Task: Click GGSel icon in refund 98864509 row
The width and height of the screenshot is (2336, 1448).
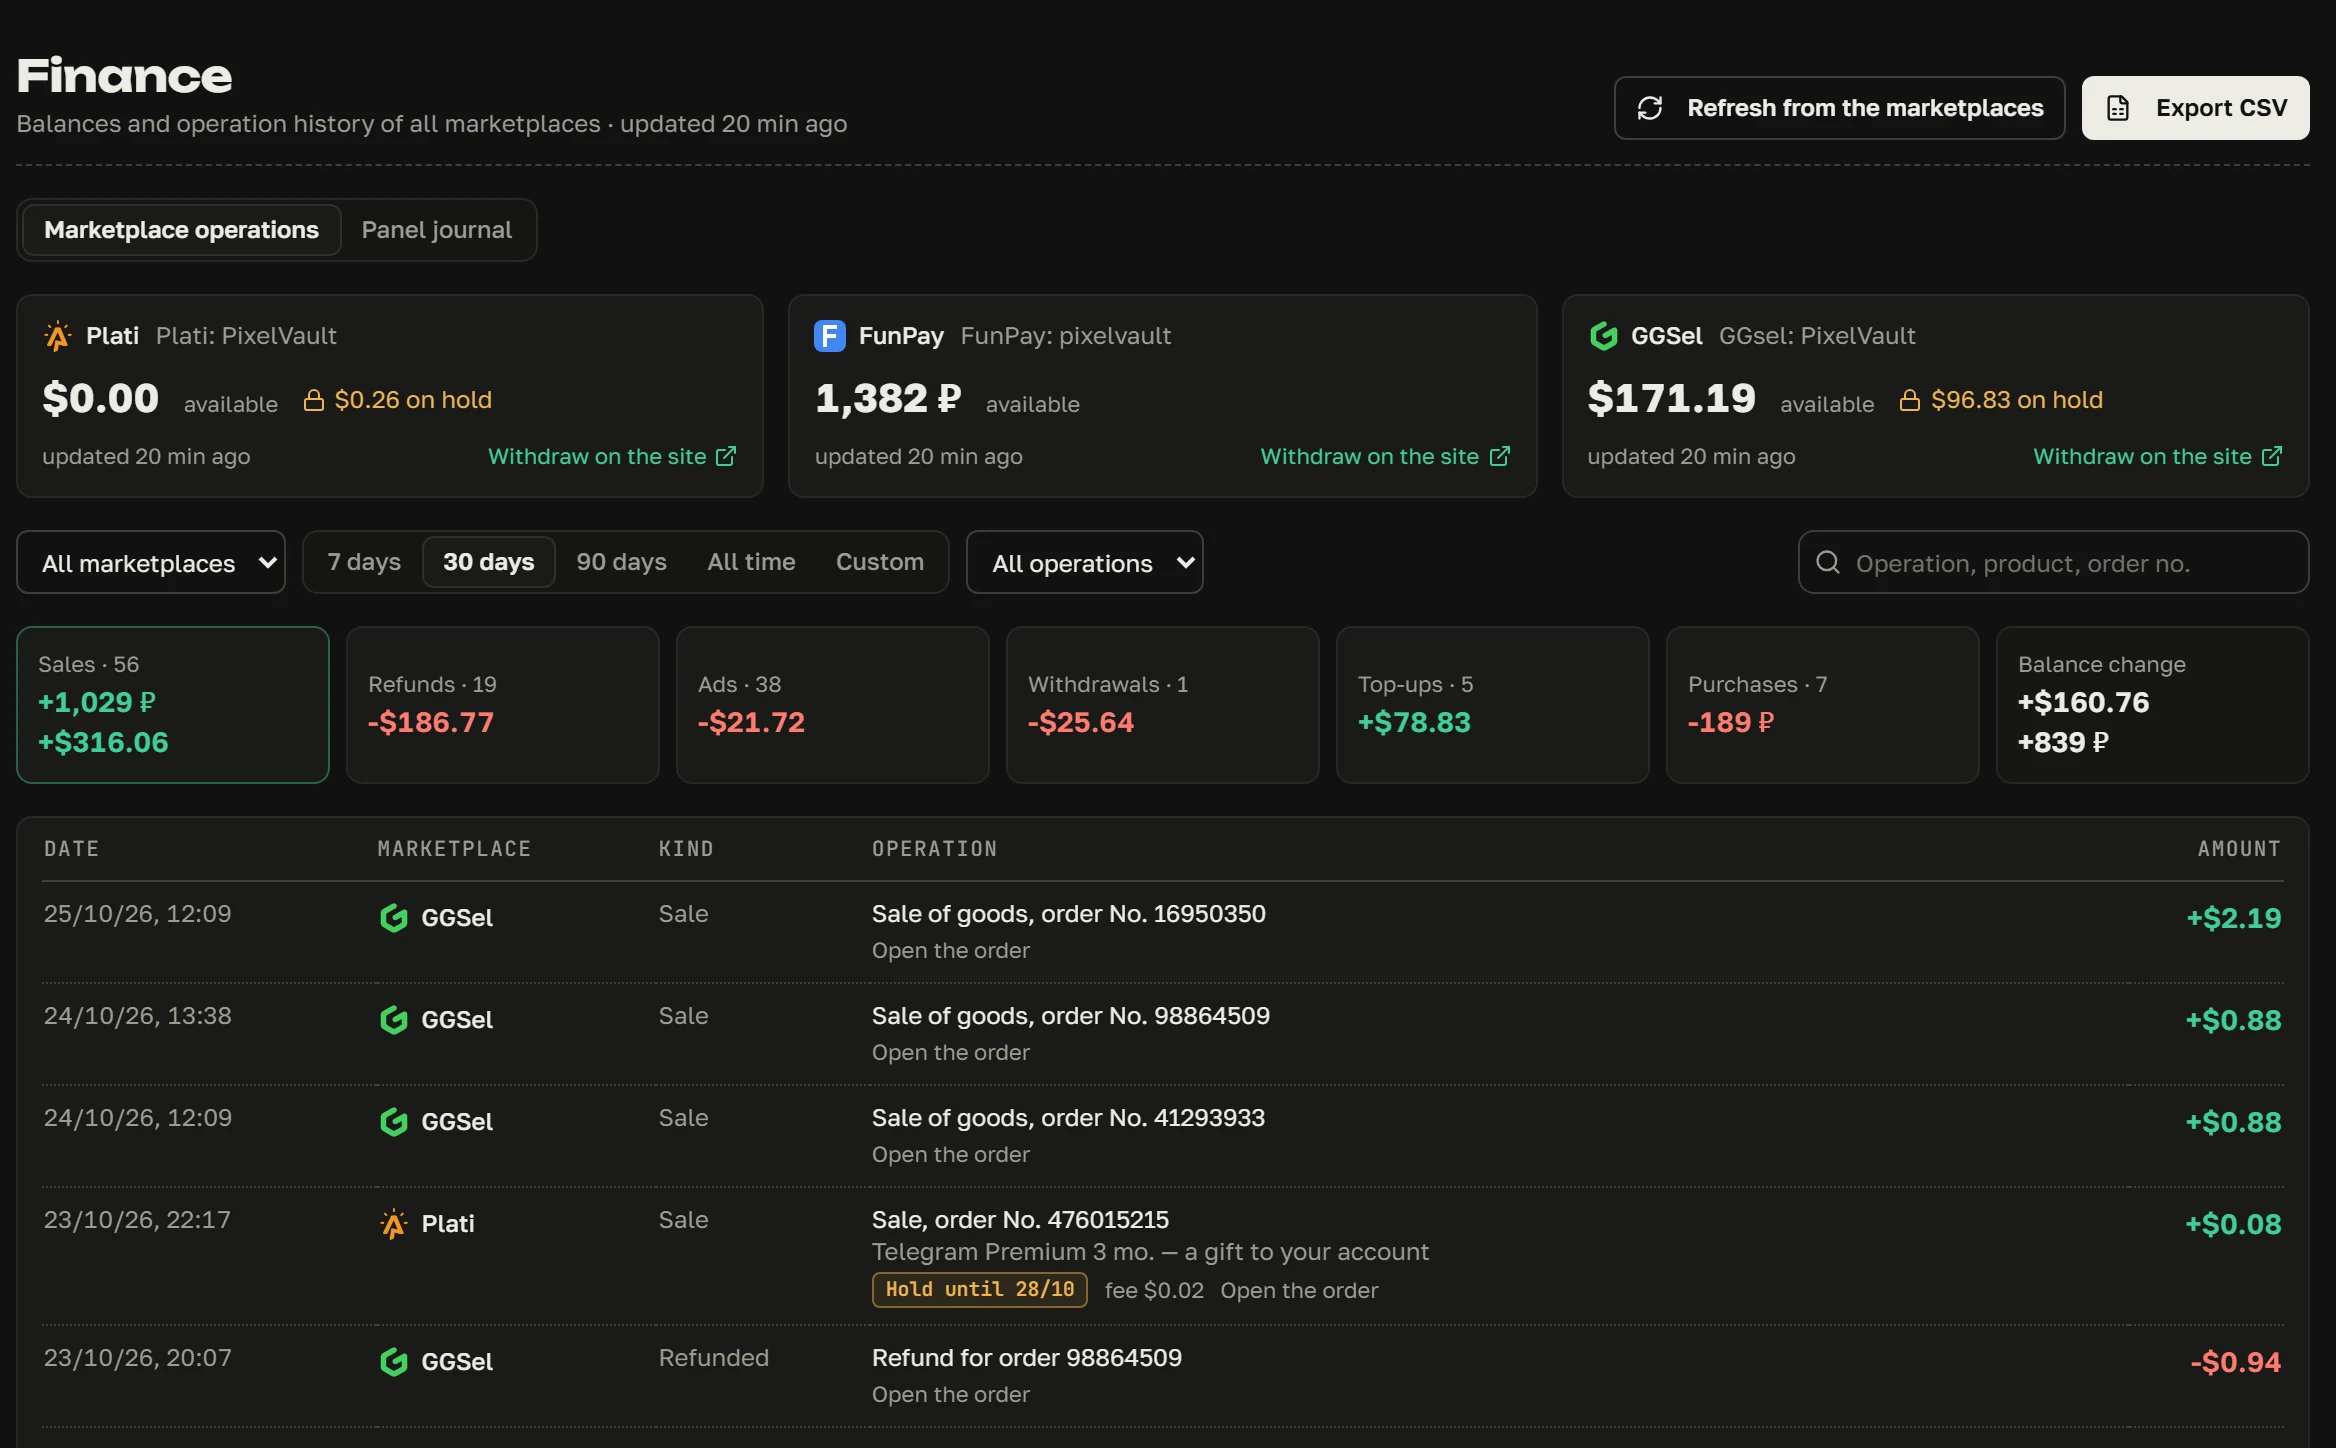Action: coord(394,1362)
